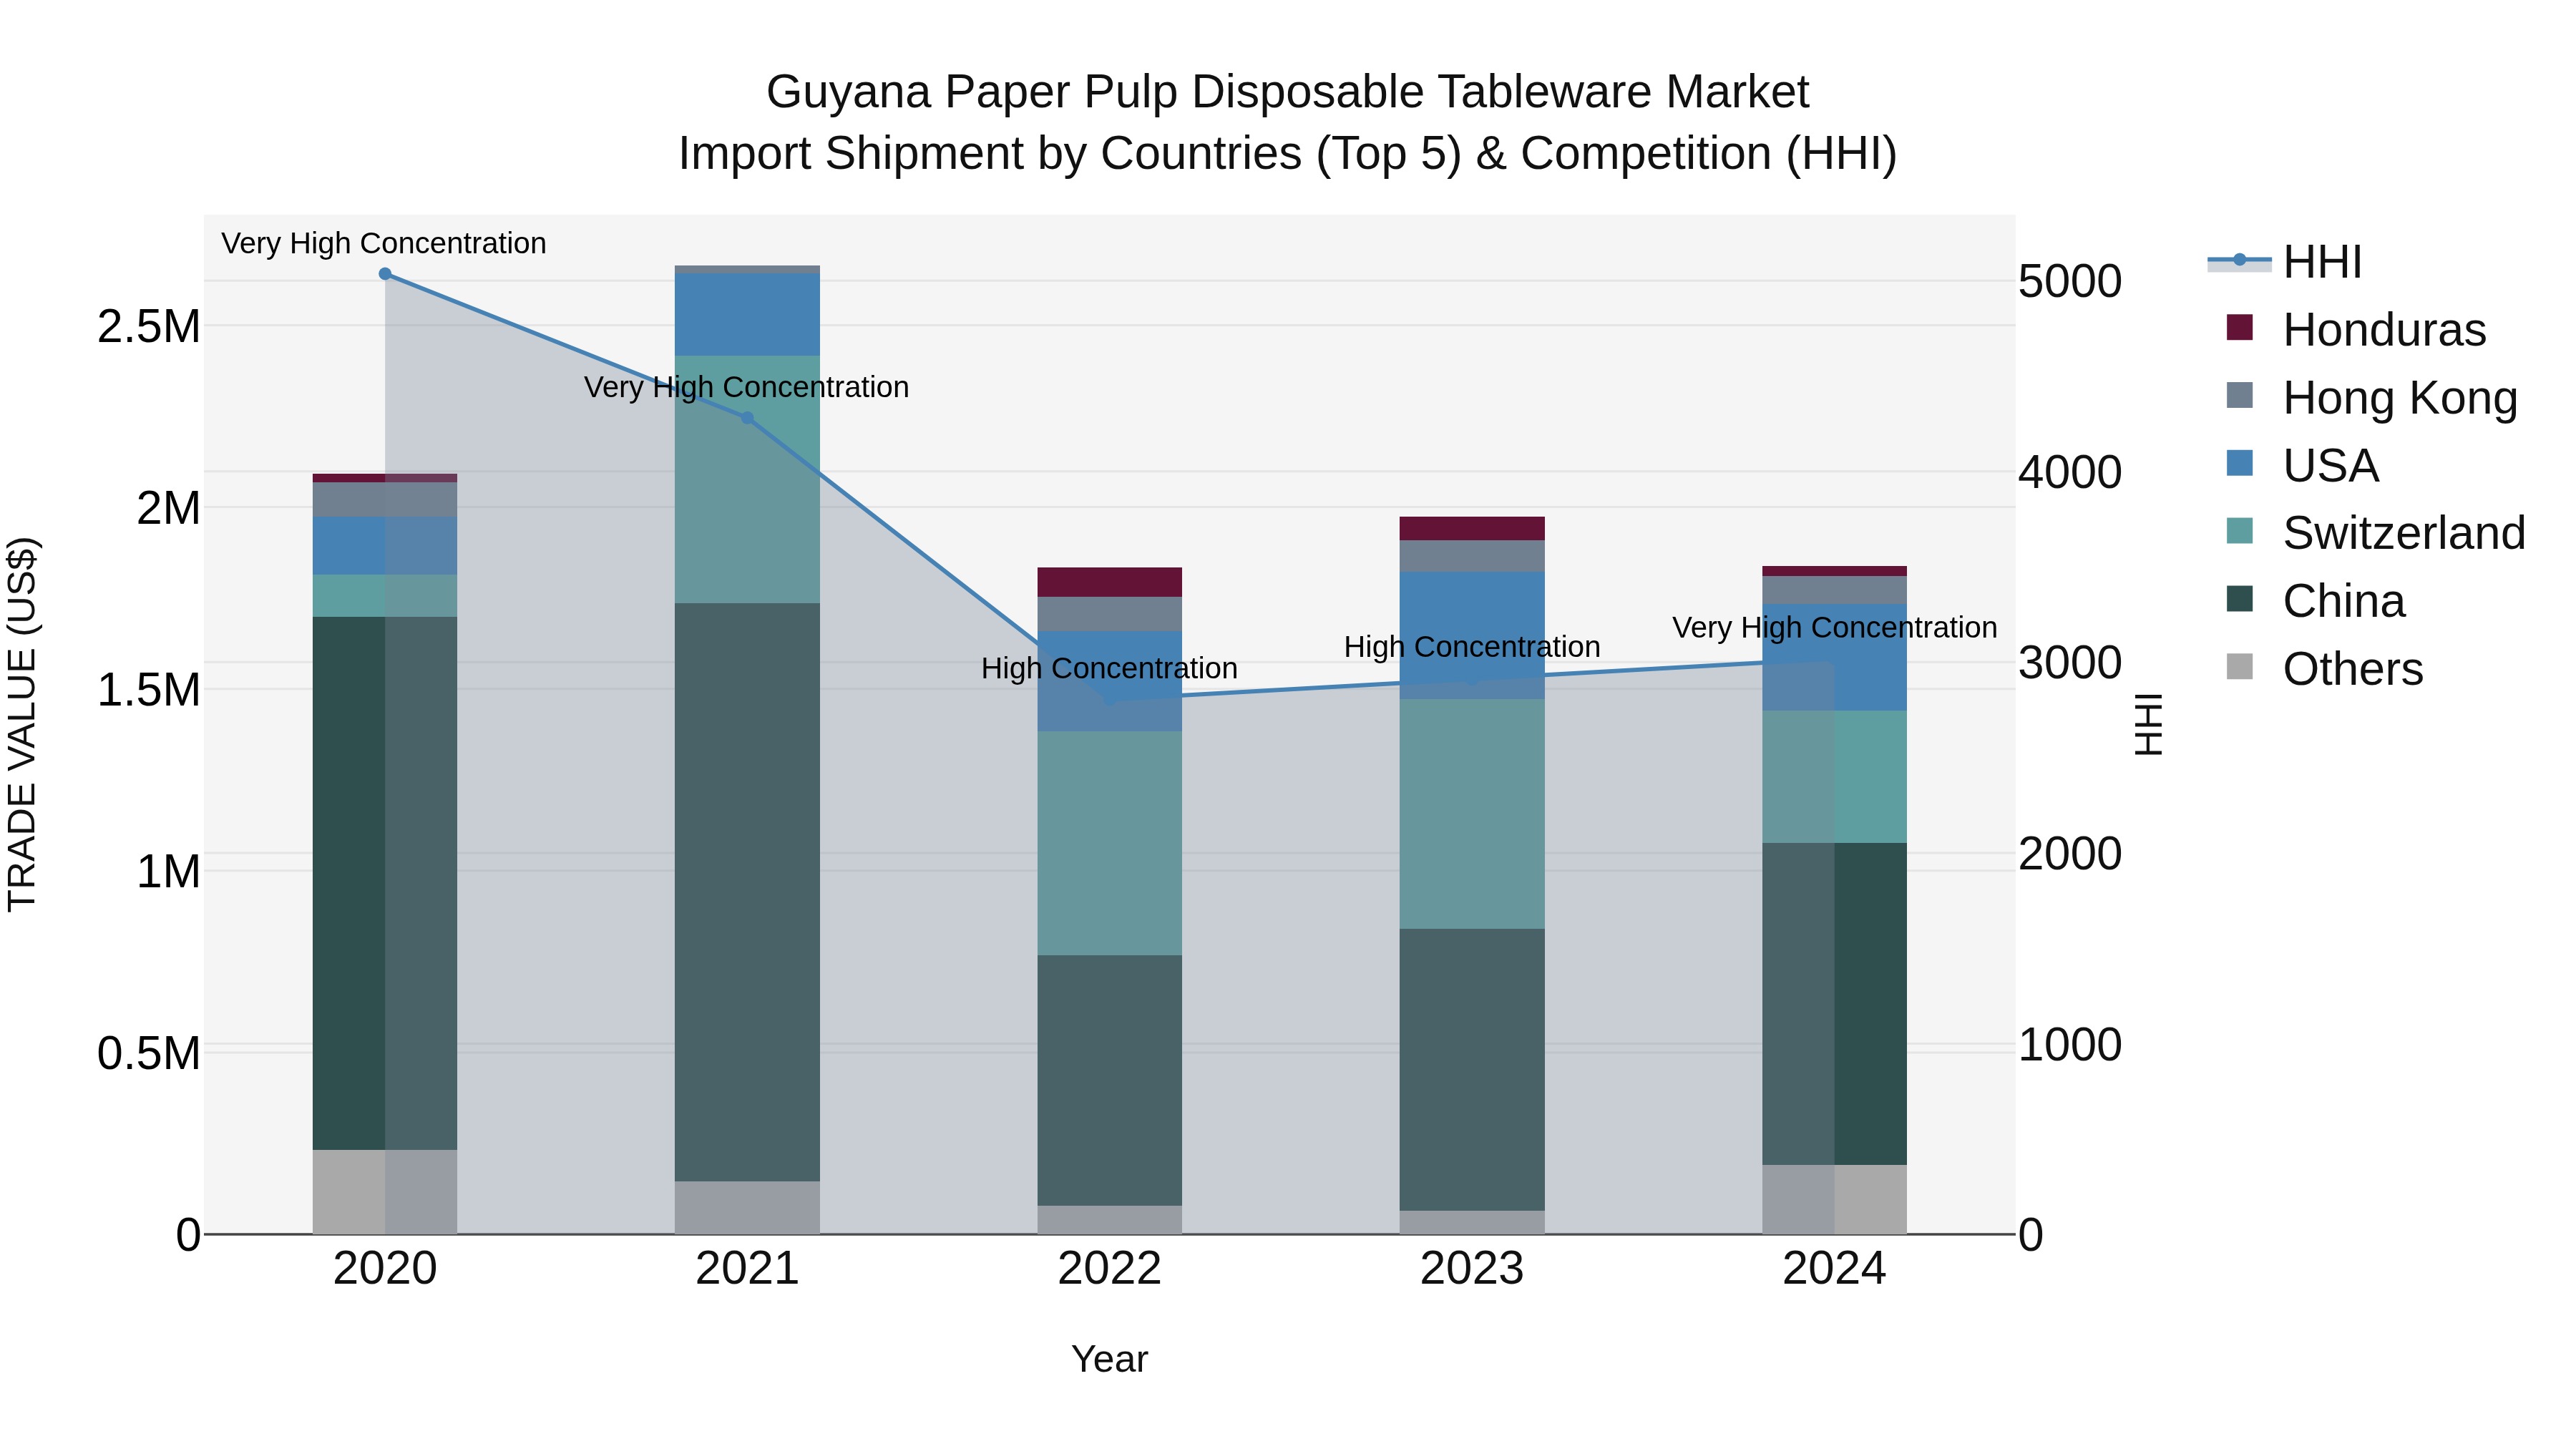2576x1449 pixels.
Task: Toggle the Honduras legend entry
Action: pos(2356,330)
